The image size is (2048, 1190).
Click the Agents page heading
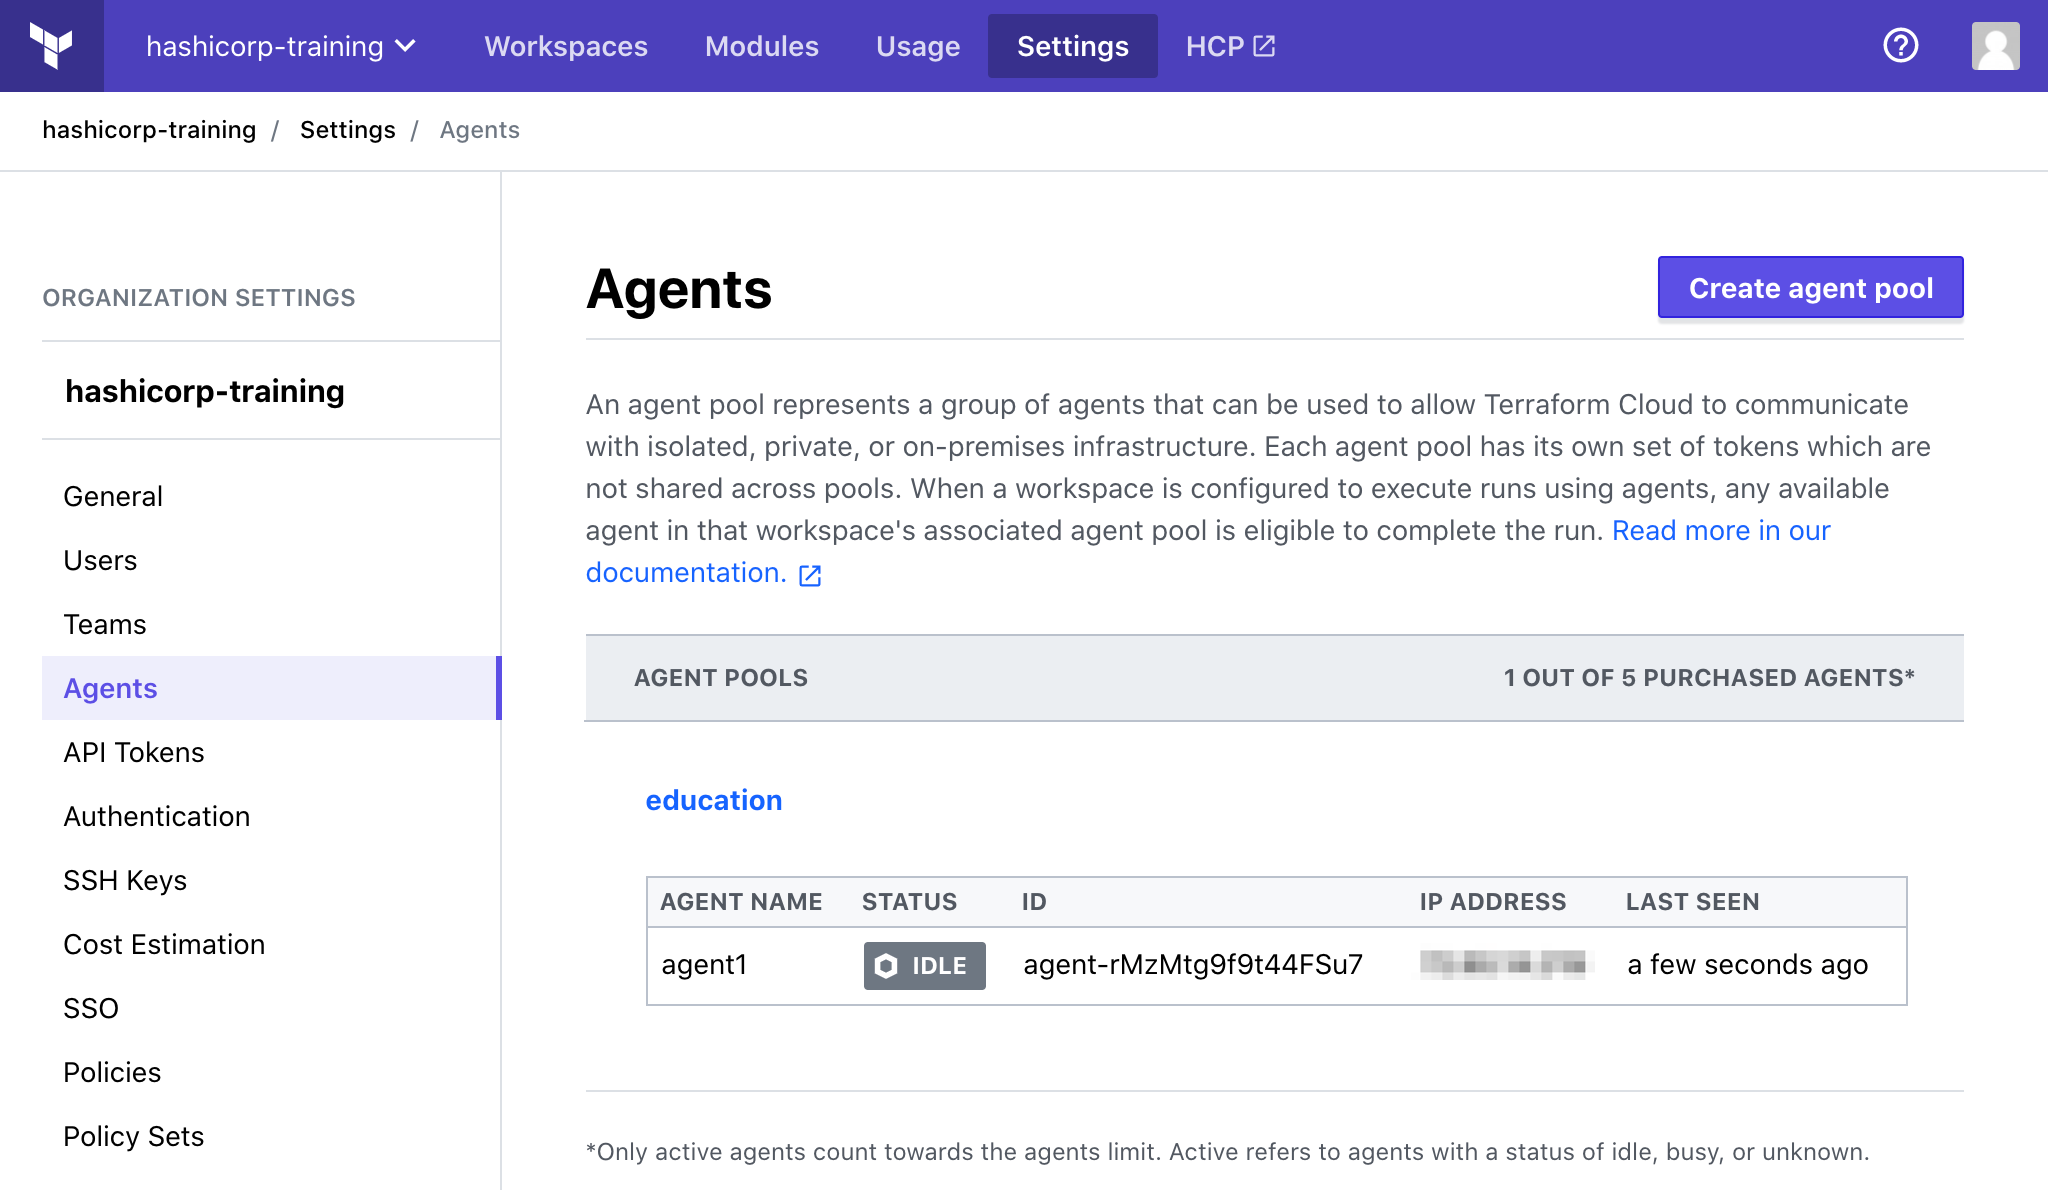678,289
